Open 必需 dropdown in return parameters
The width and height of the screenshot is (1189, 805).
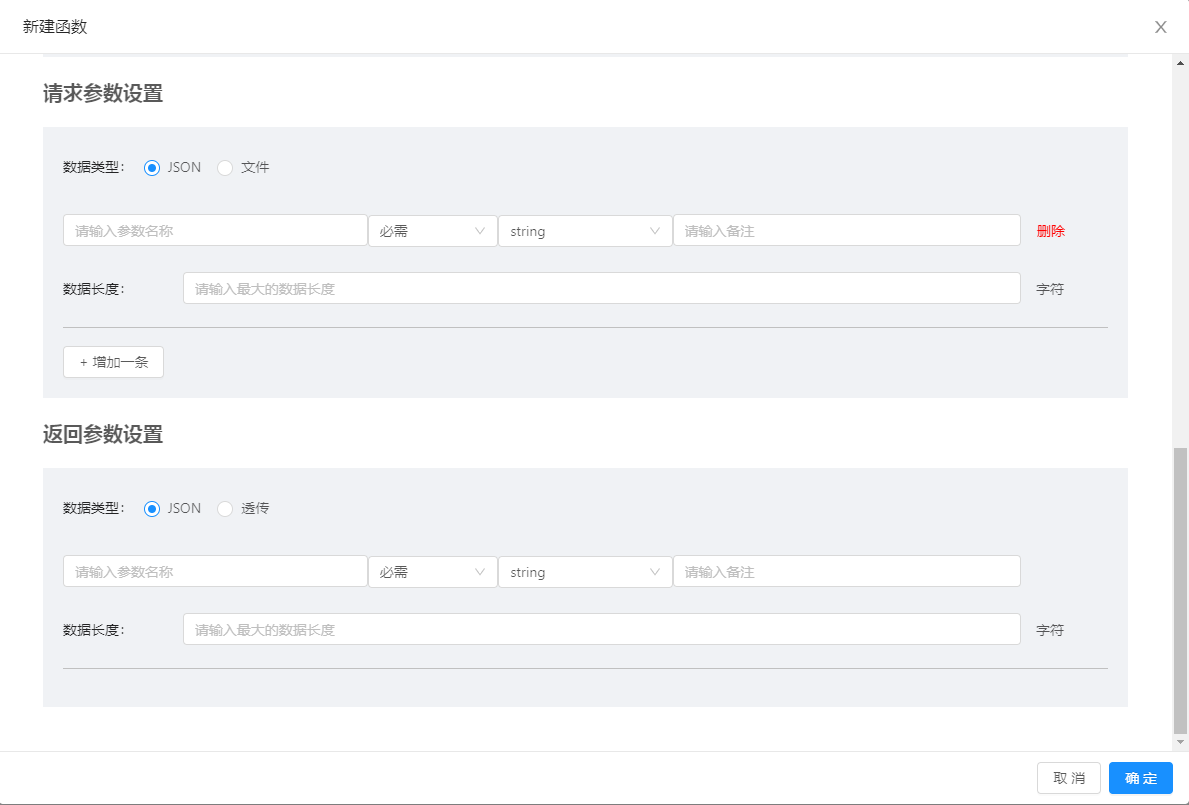point(432,572)
